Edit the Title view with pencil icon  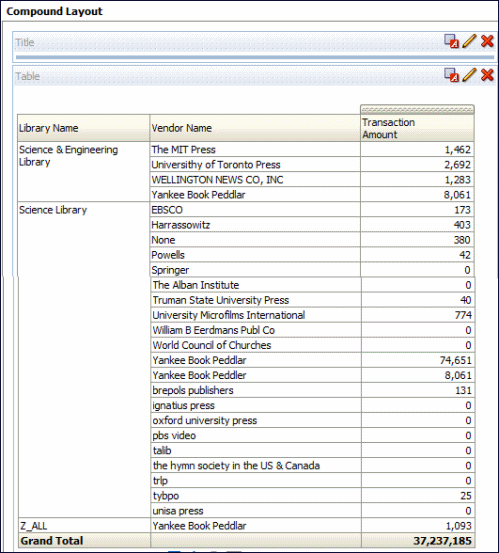click(469, 41)
